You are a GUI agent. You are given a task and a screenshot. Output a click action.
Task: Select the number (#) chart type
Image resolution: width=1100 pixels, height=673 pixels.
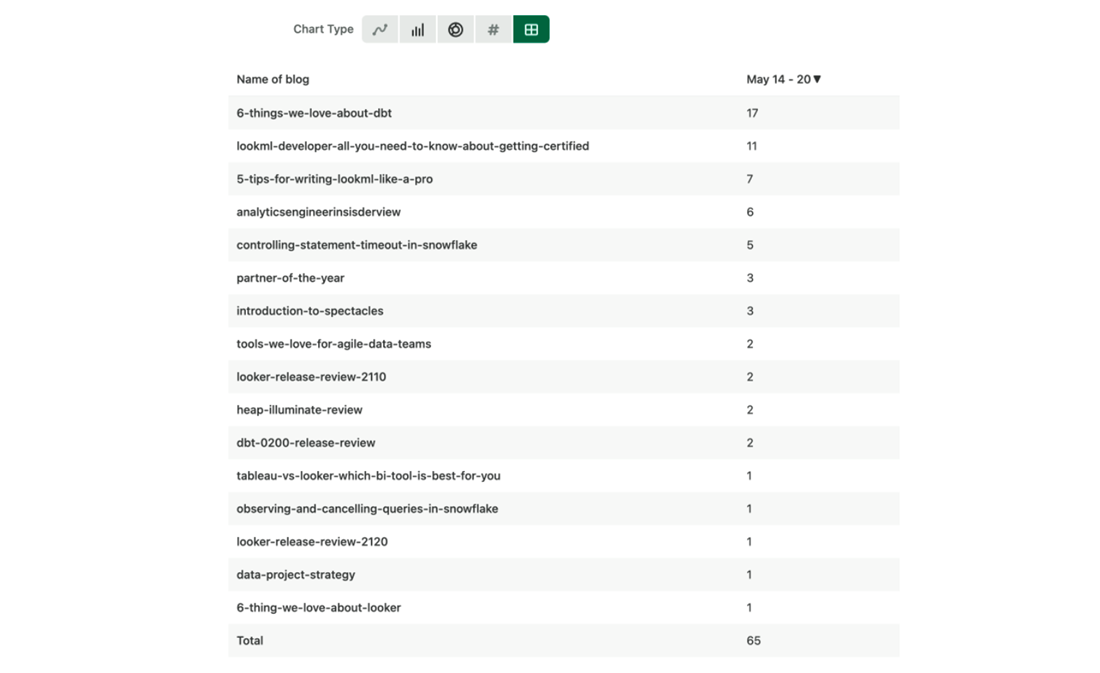tap(493, 29)
